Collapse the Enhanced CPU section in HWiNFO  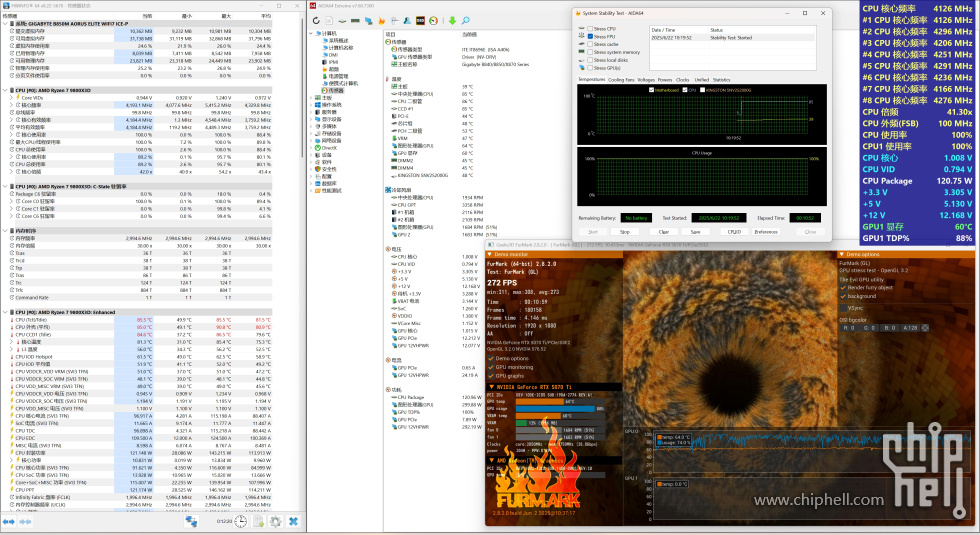click(5, 312)
